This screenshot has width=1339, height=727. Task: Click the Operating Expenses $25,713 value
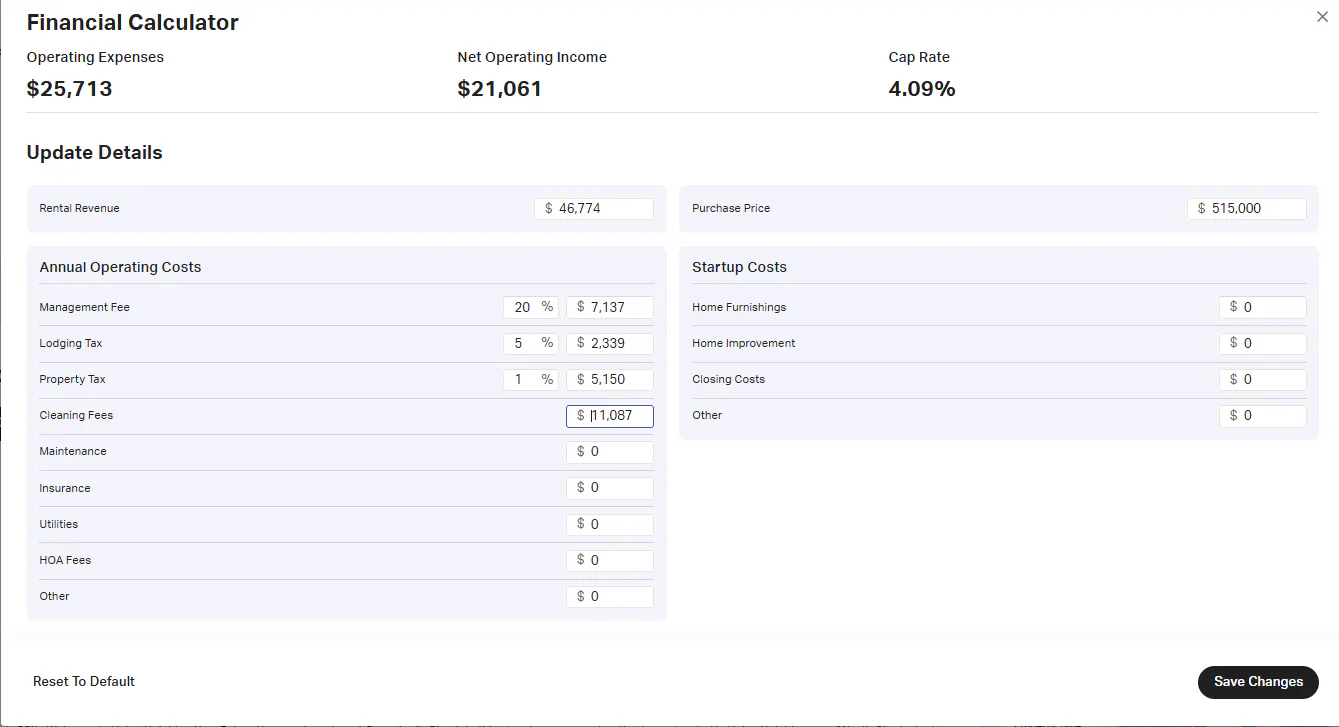[x=70, y=89]
